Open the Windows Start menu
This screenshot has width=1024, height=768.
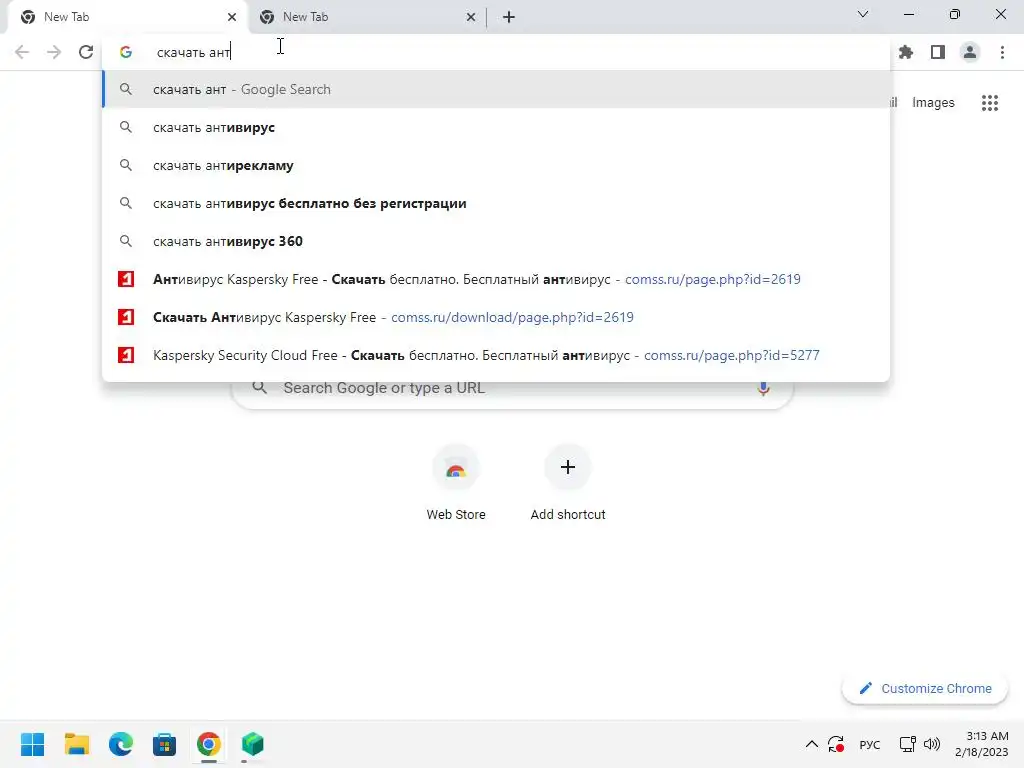tap(33, 744)
